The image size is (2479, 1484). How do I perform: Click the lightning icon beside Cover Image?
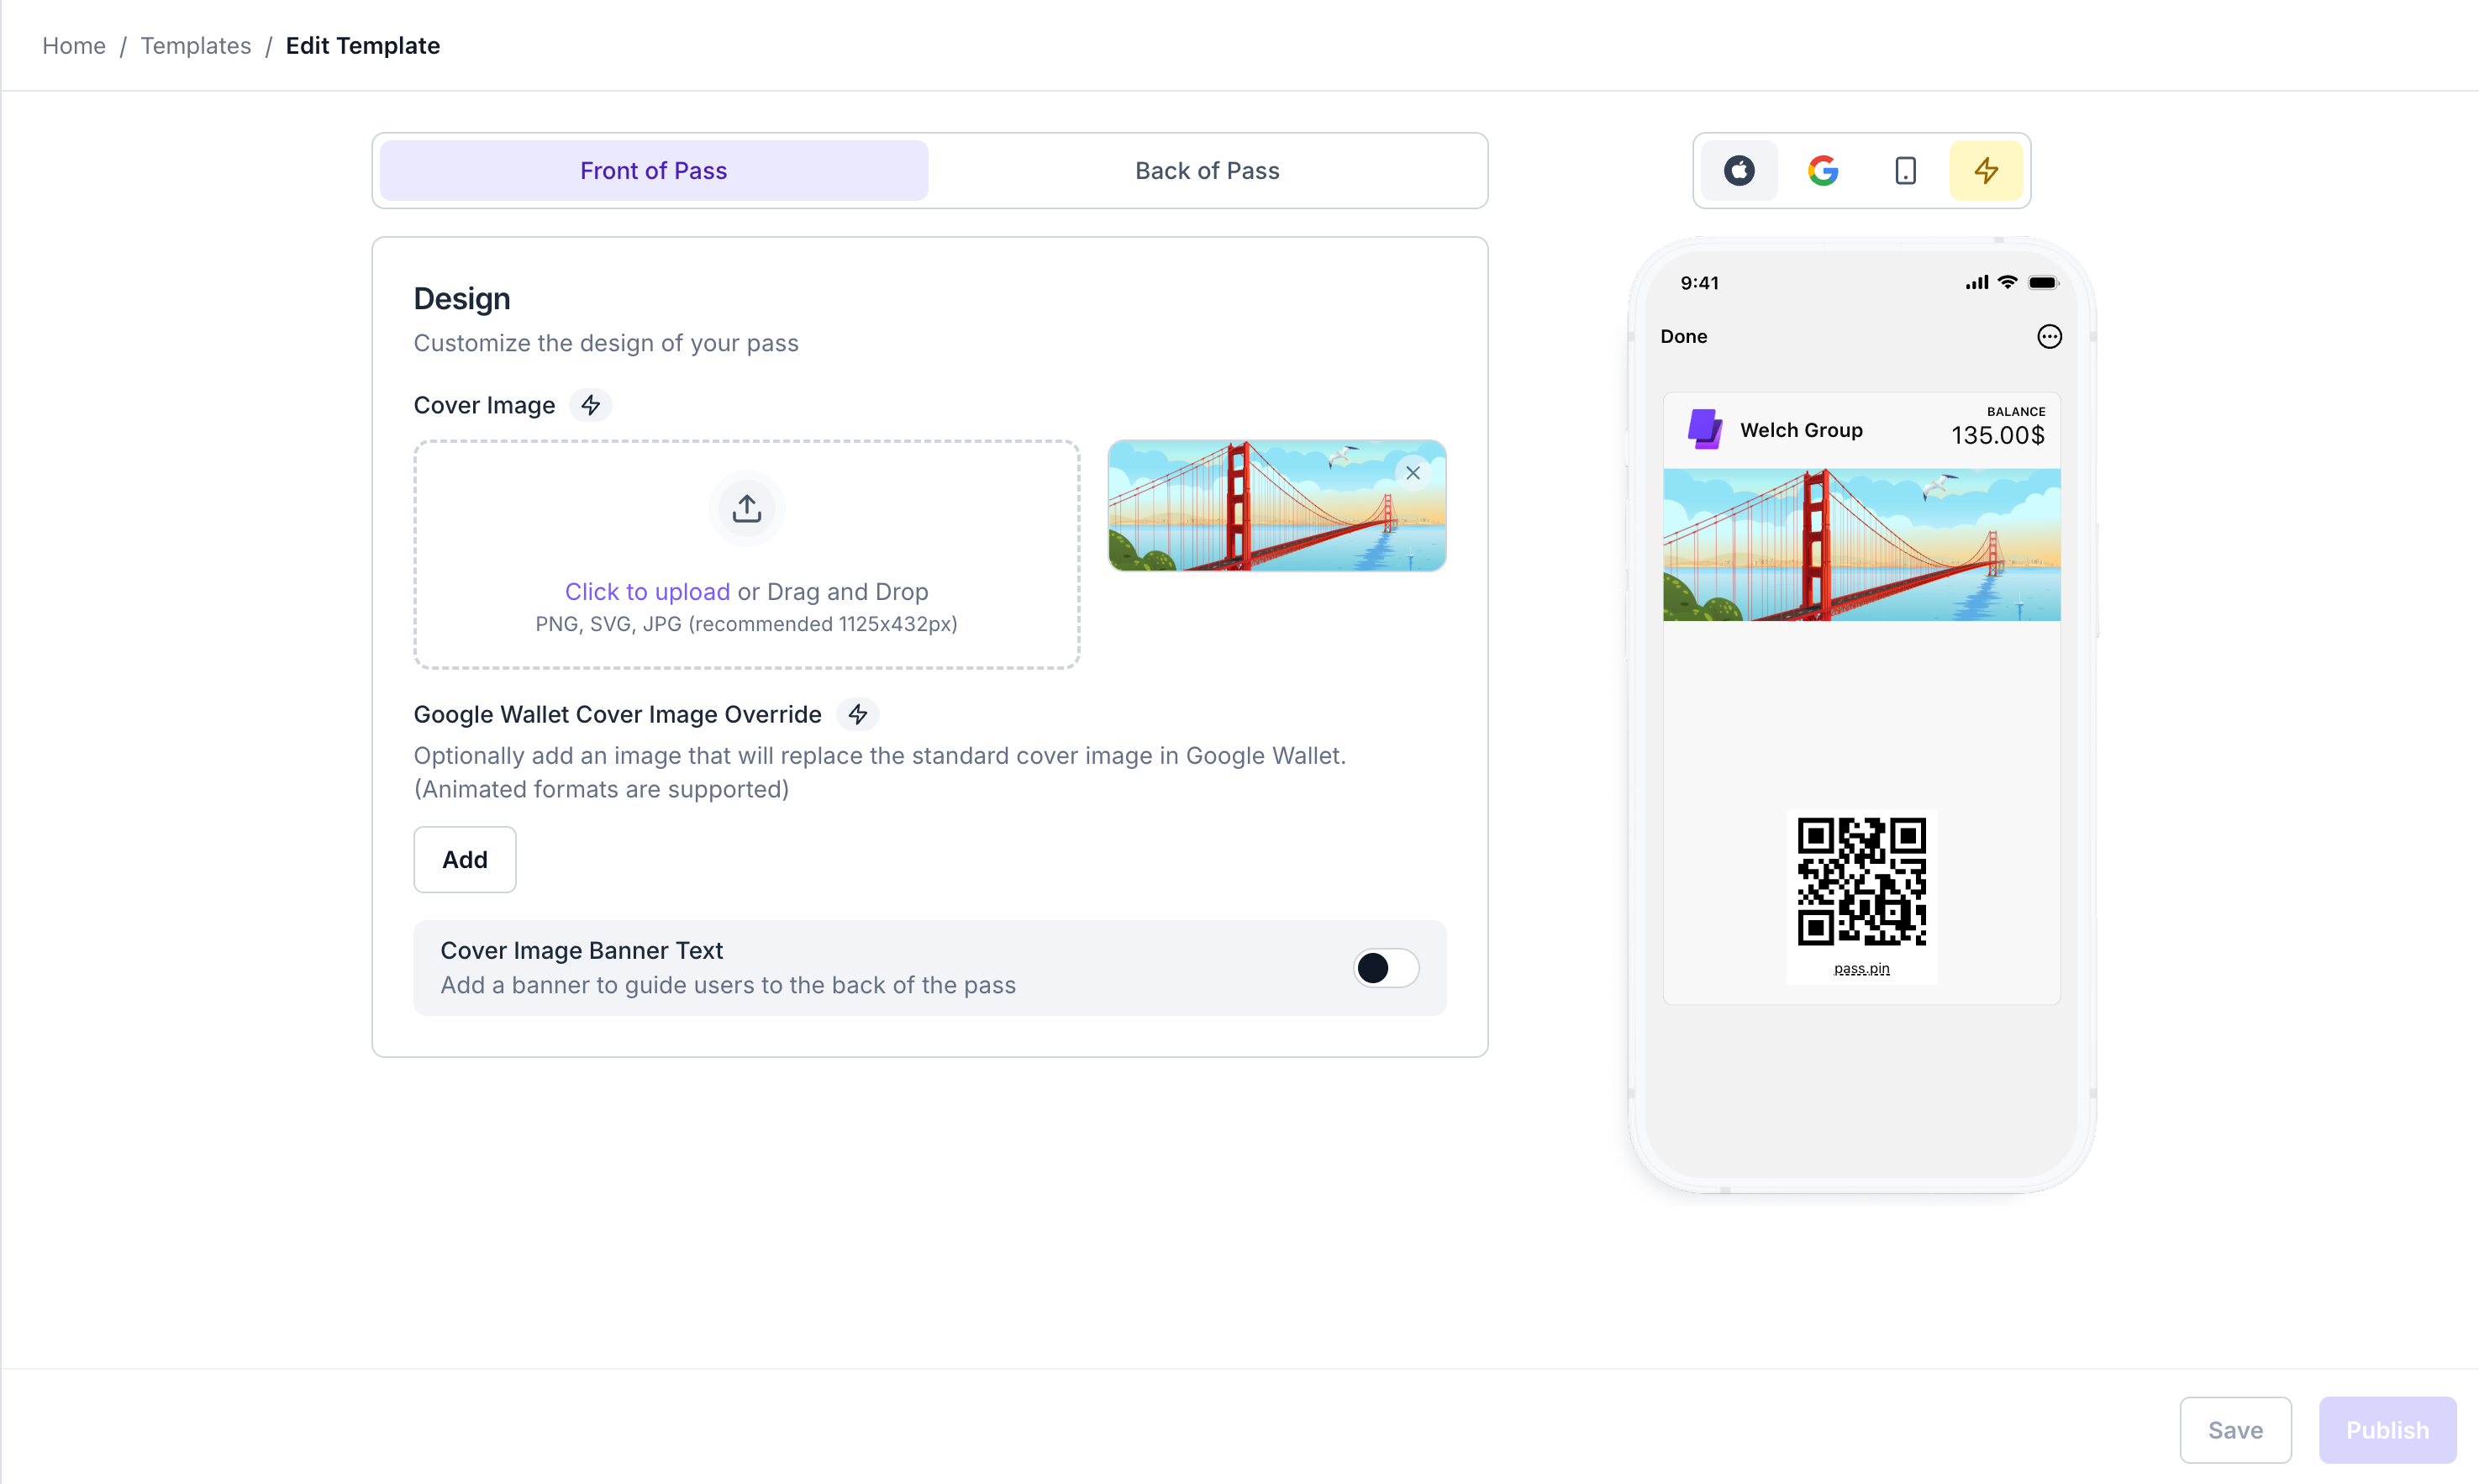pos(591,405)
